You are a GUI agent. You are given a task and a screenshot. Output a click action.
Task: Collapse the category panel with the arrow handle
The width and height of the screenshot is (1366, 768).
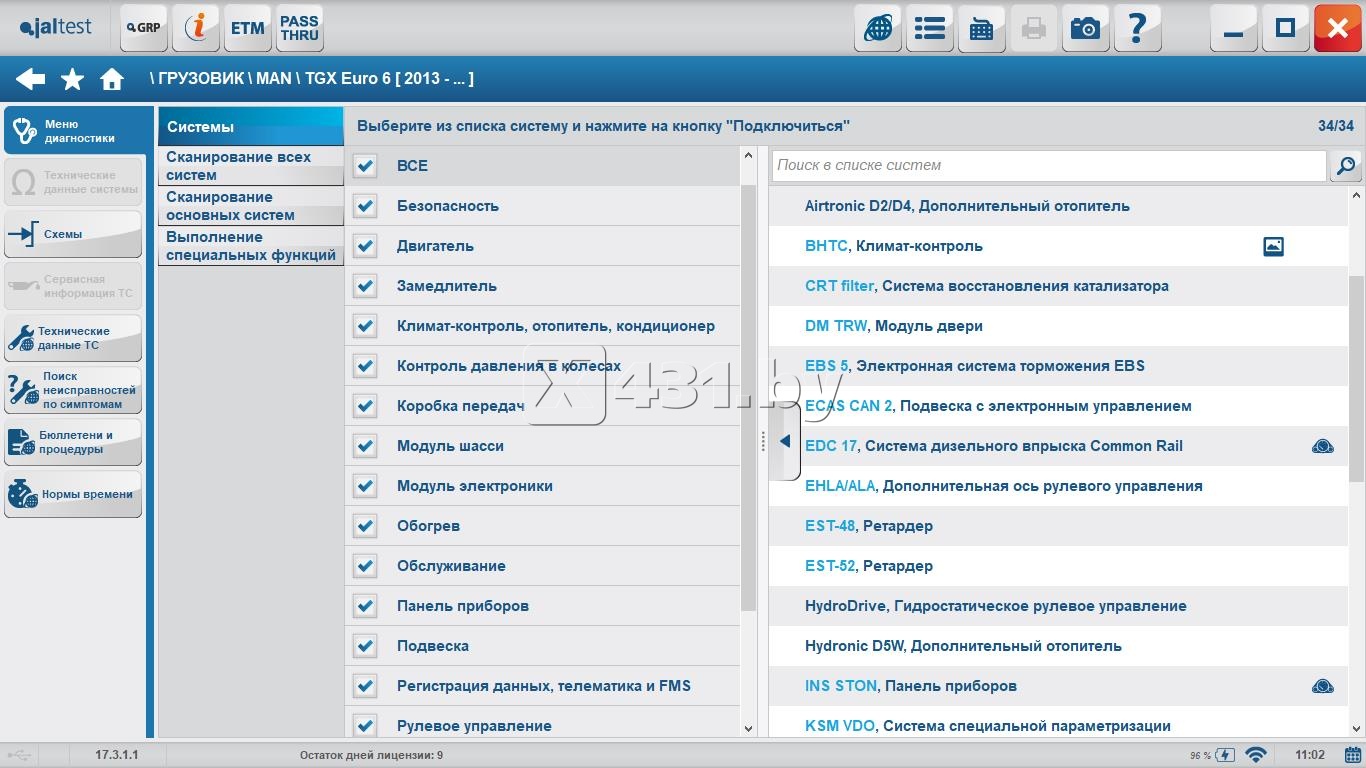click(785, 442)
